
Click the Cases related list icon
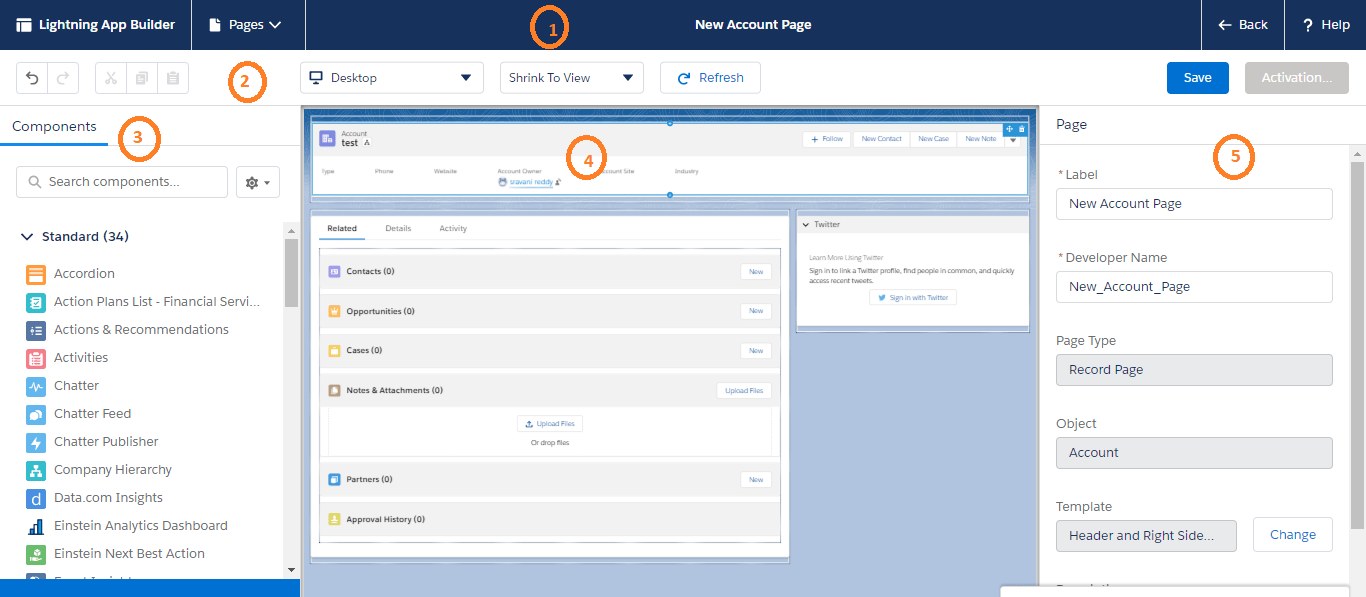(x=335, y=351)
